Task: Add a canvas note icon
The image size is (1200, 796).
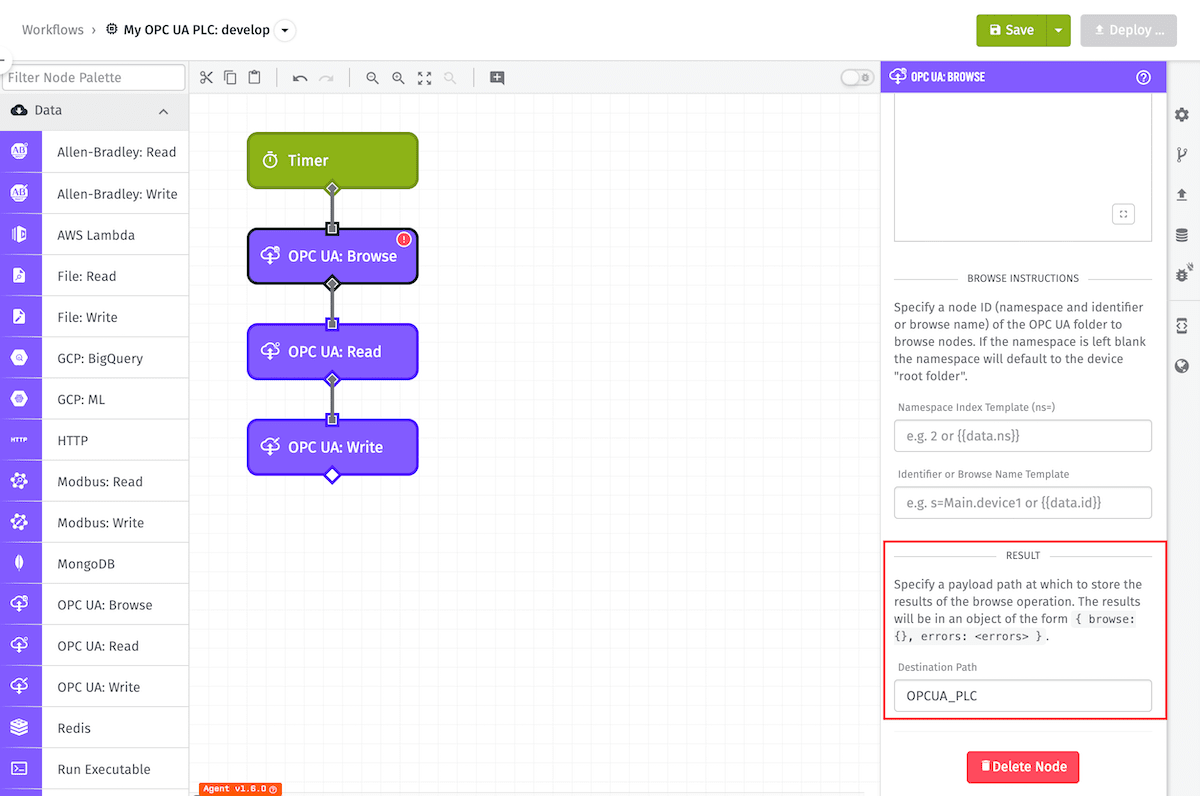Action: pyautogui.click(x=497, y=78)
